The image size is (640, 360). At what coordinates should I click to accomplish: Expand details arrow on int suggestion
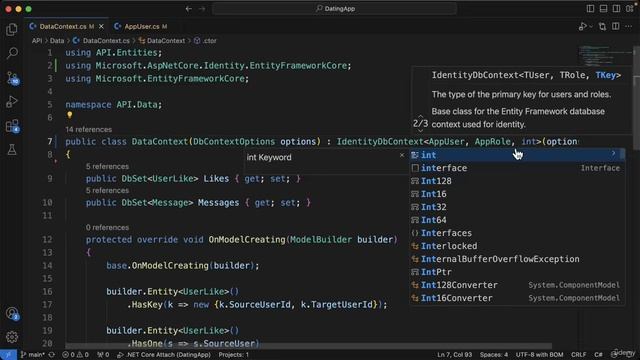coord(613,153)
